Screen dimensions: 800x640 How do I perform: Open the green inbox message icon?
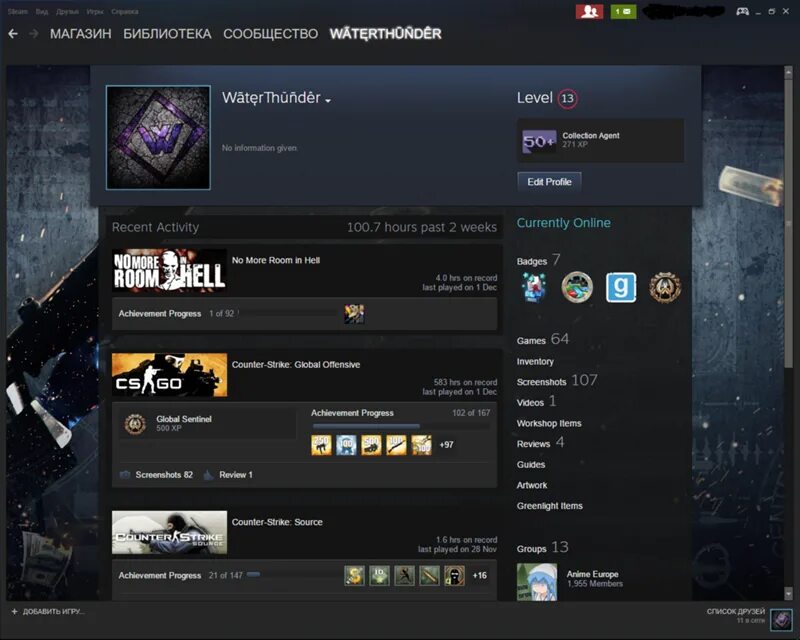tap(623, 11)
